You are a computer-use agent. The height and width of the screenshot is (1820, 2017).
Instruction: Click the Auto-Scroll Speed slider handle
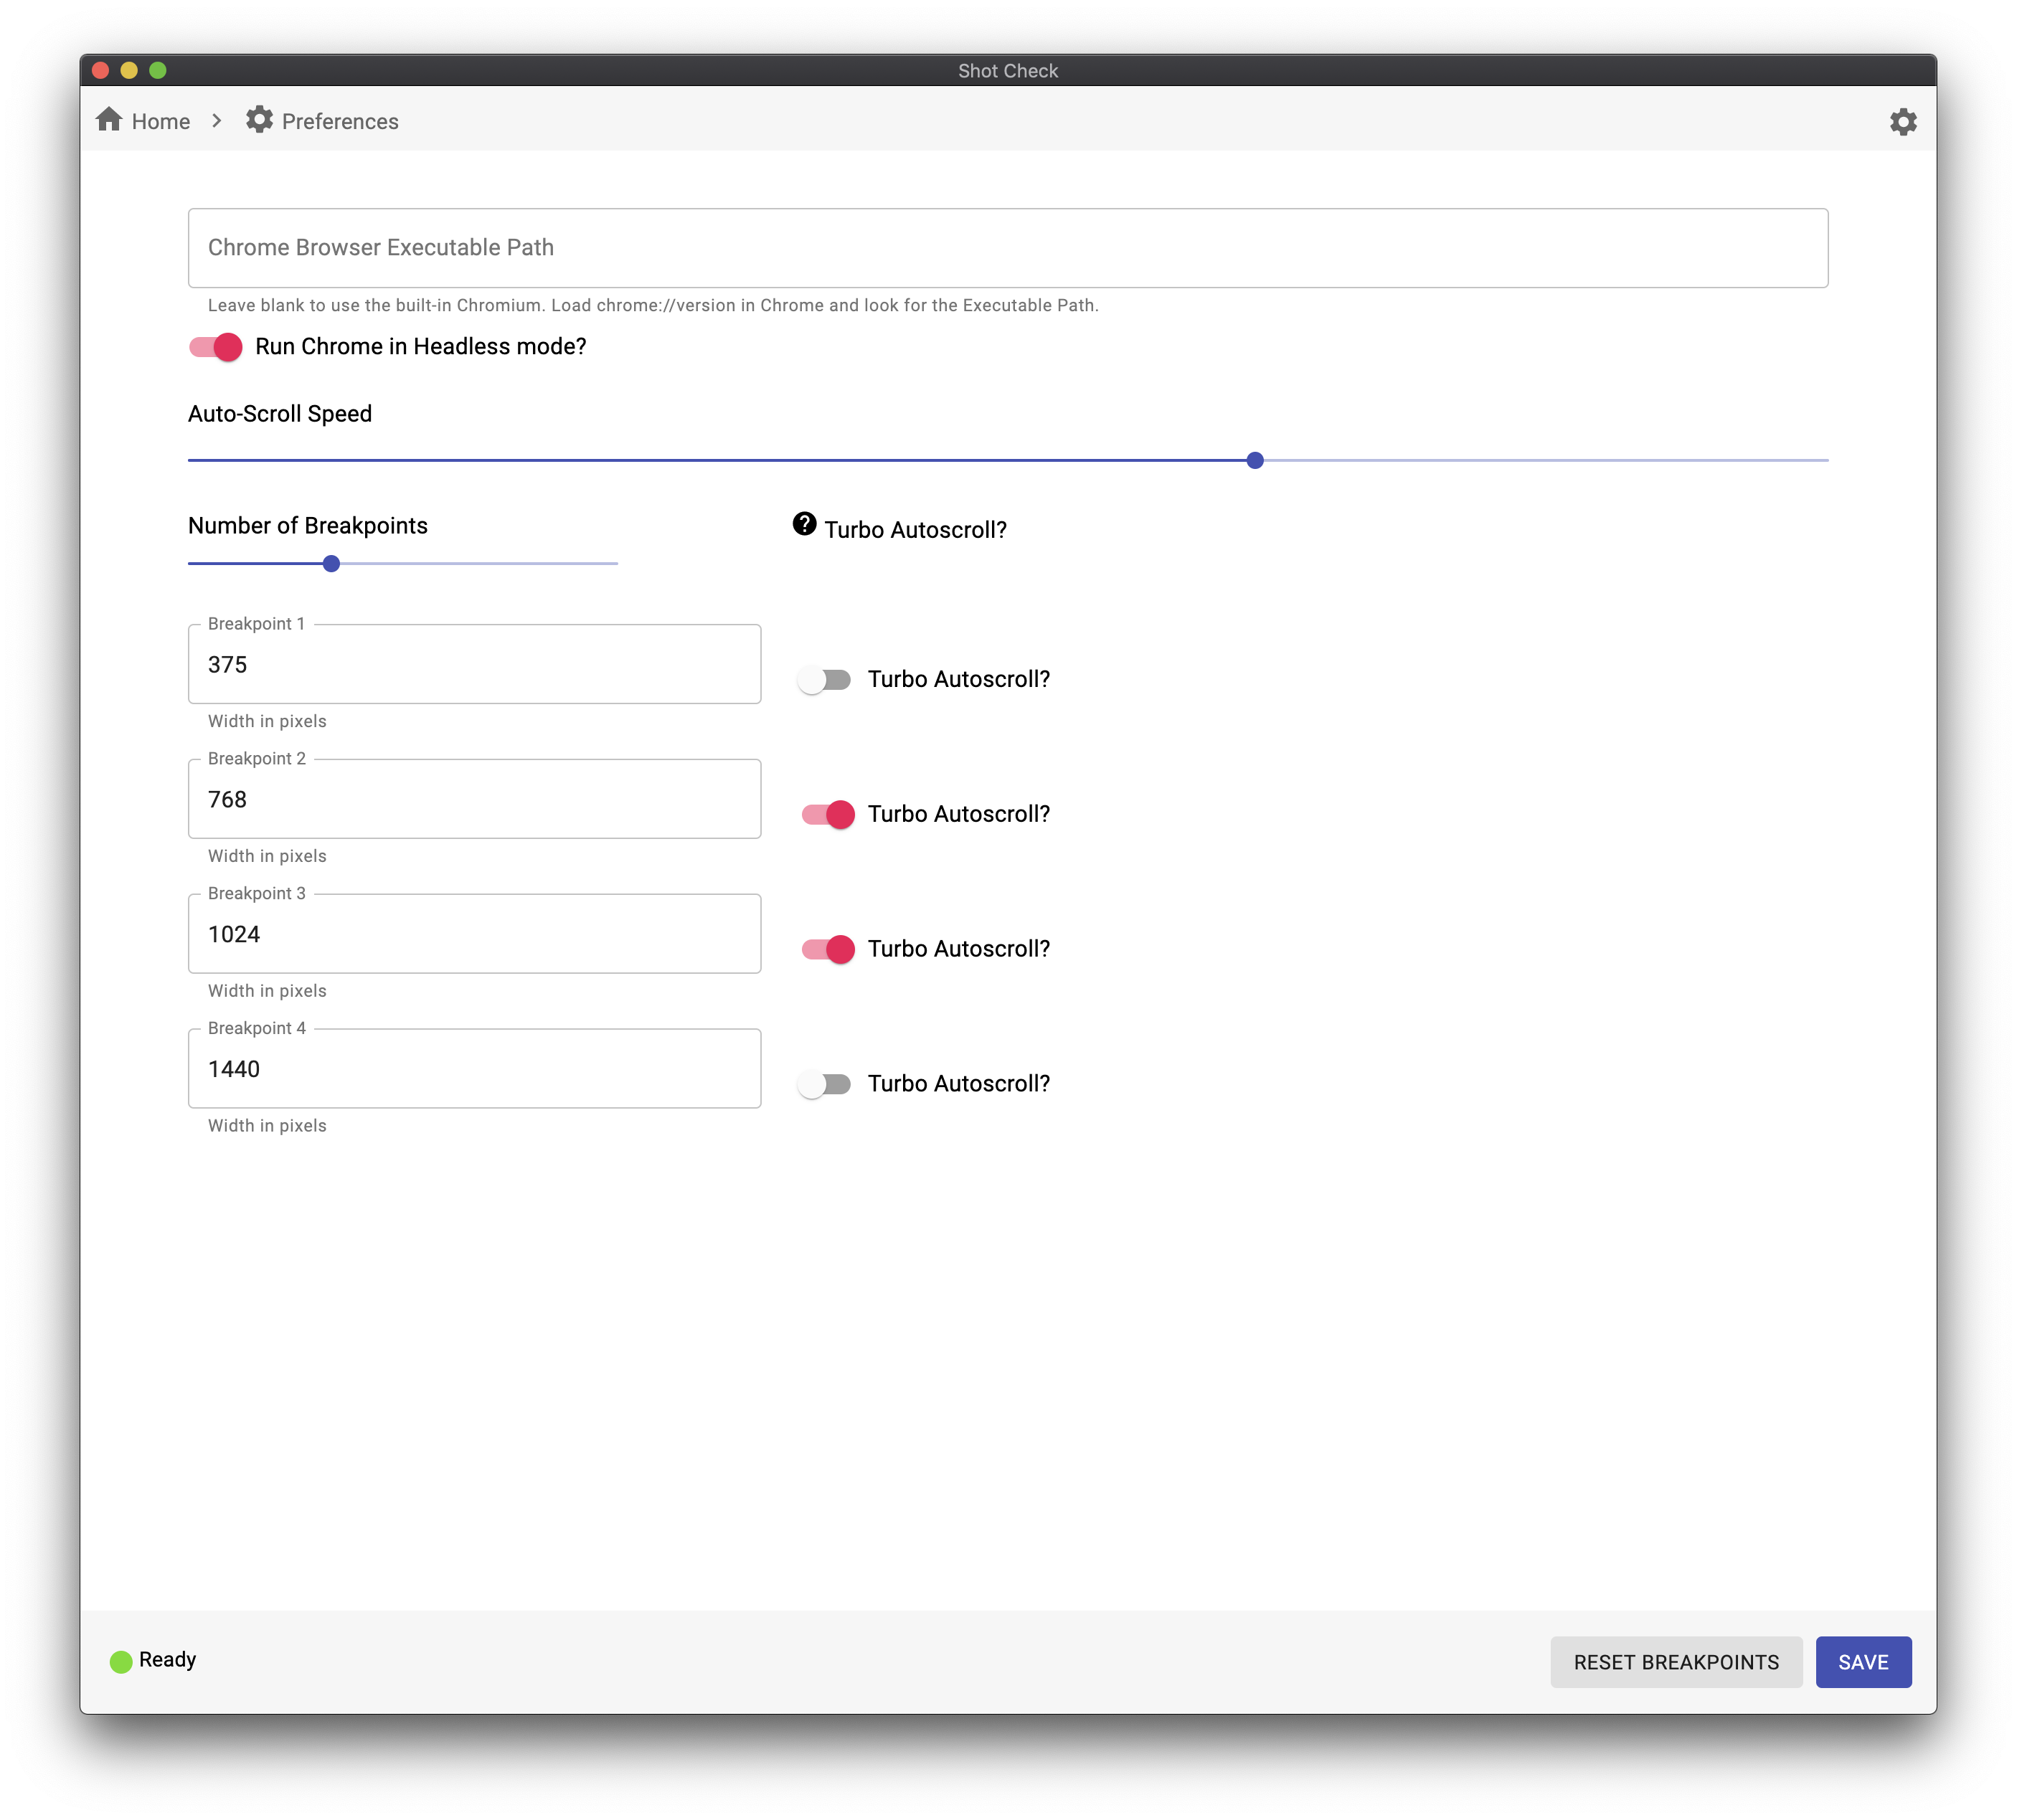tap(1255, 460)
